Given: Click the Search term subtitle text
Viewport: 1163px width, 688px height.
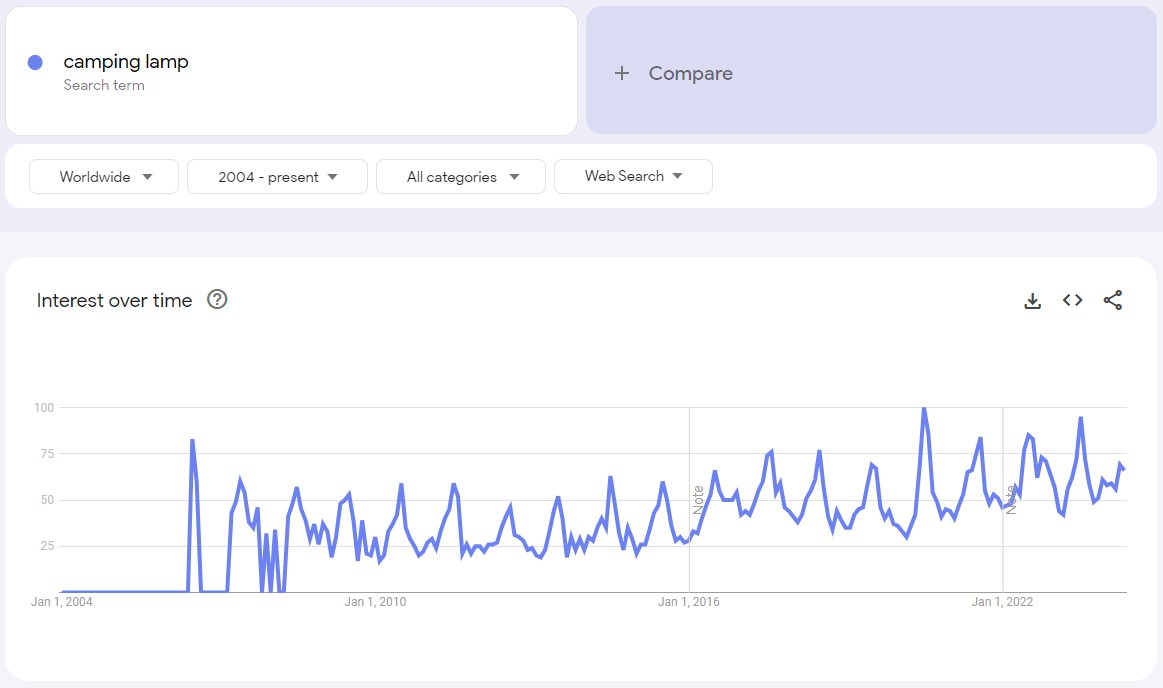Looking at the screenshot, I should pos(104,85).
